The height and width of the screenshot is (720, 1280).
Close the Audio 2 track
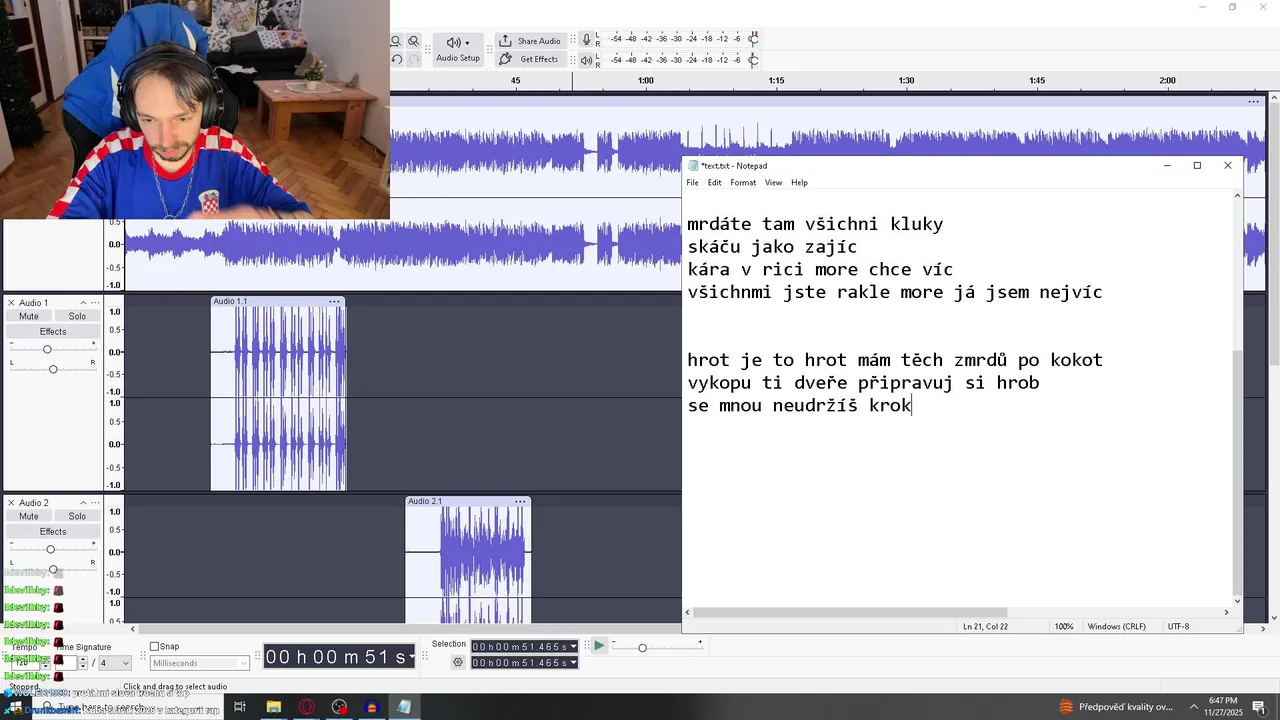click(x=11, y=503)
